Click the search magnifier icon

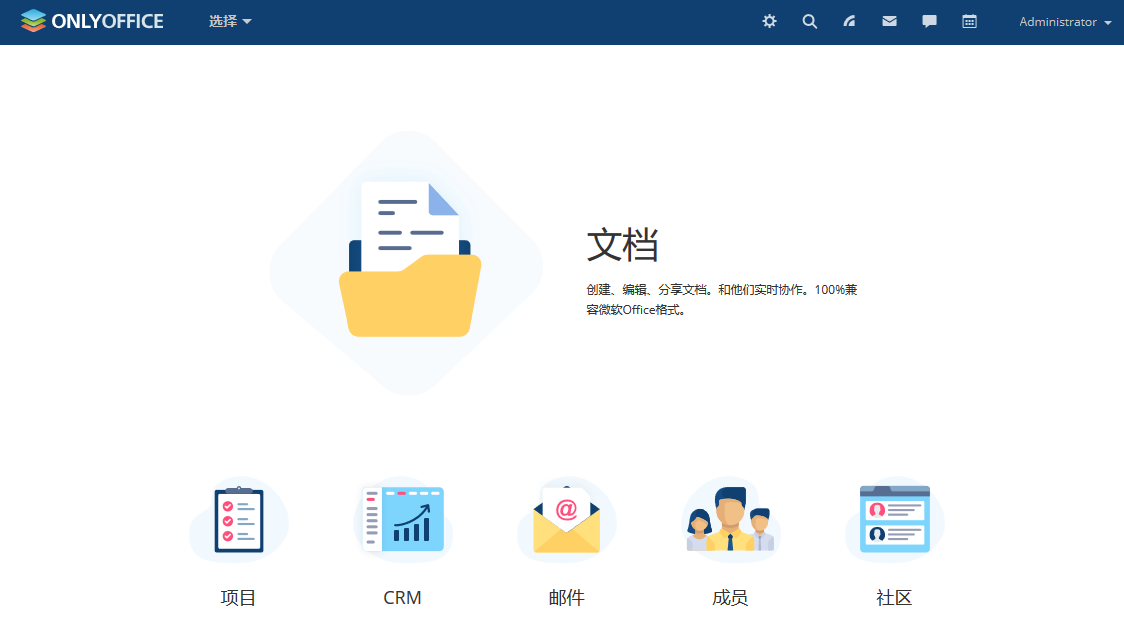coord(810,21)
